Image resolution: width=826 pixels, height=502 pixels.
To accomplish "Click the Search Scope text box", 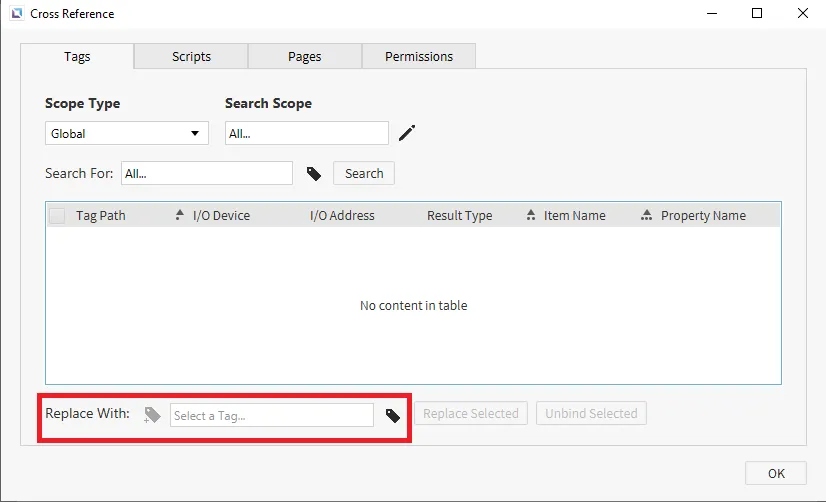I will point(306,133).
